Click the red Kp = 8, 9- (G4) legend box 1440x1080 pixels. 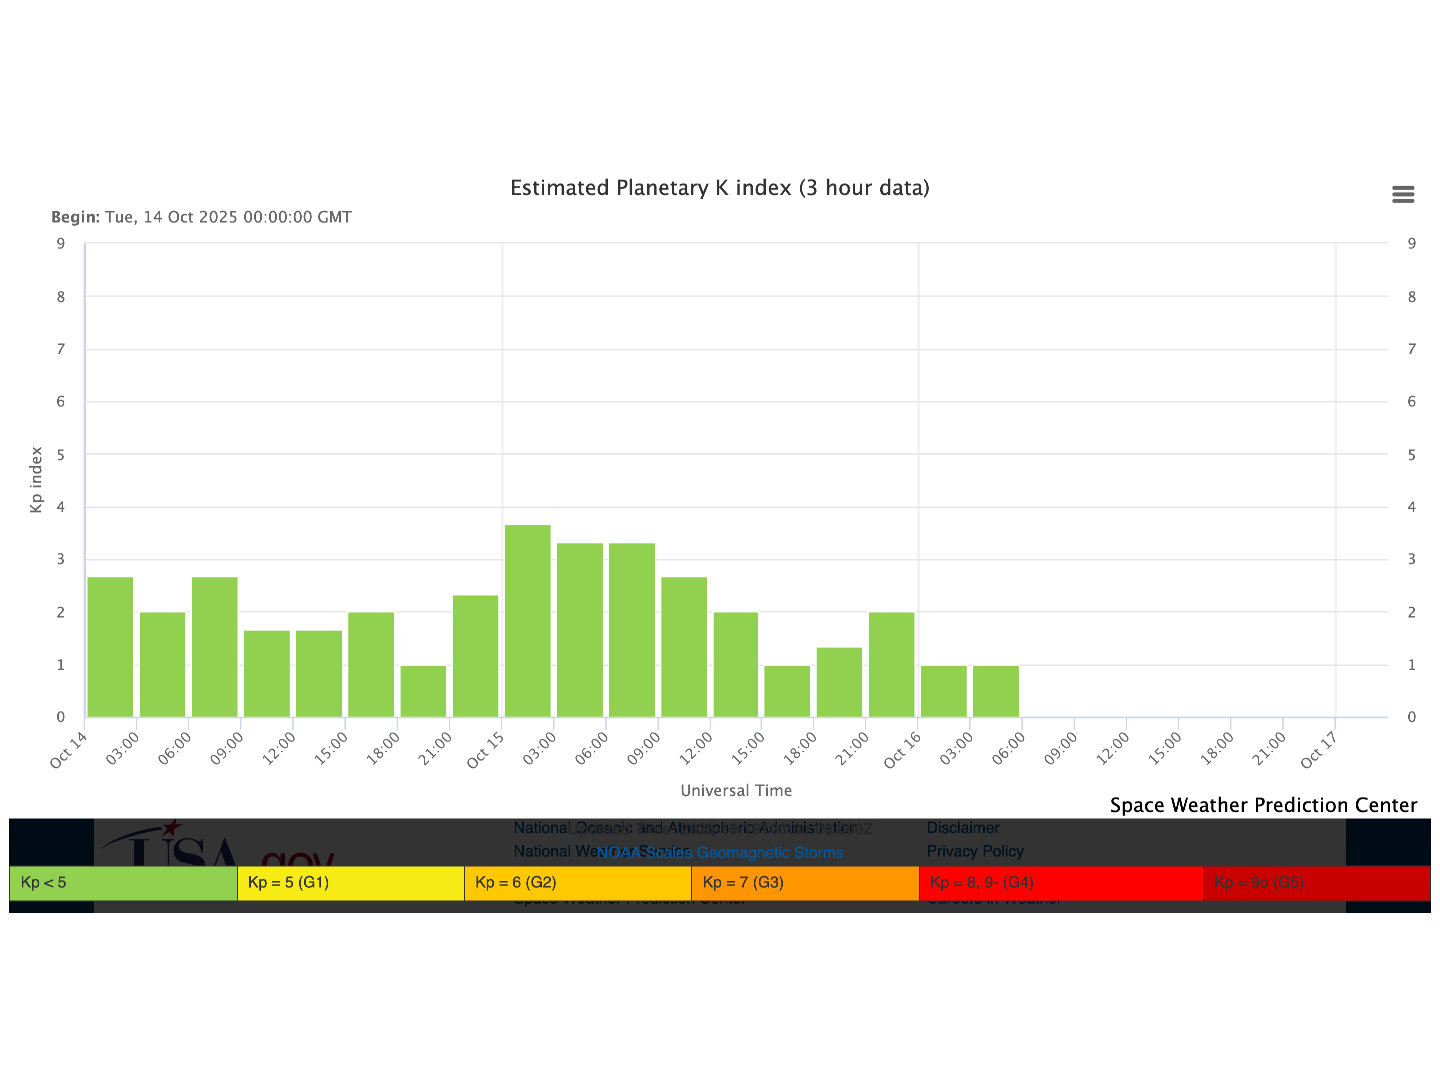(1060, 883)
